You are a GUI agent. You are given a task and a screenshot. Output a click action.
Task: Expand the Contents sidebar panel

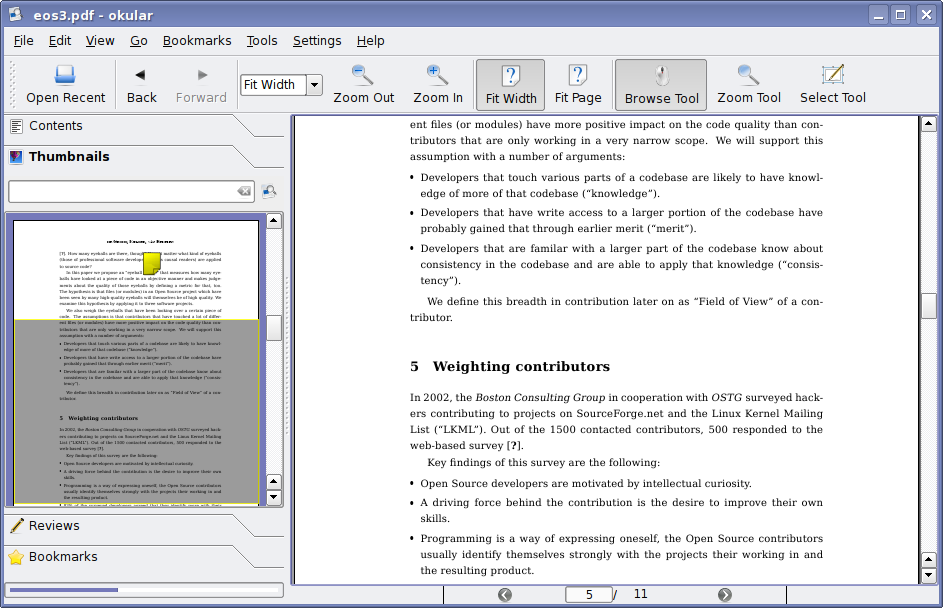[56, 126]
